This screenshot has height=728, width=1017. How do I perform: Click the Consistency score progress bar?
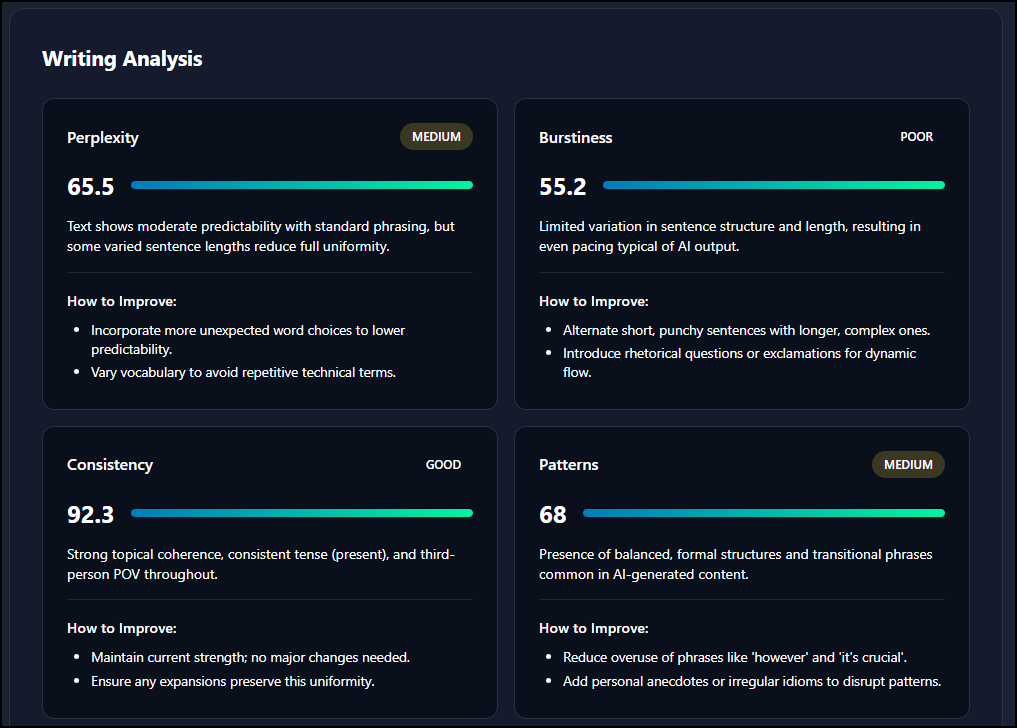301,513
